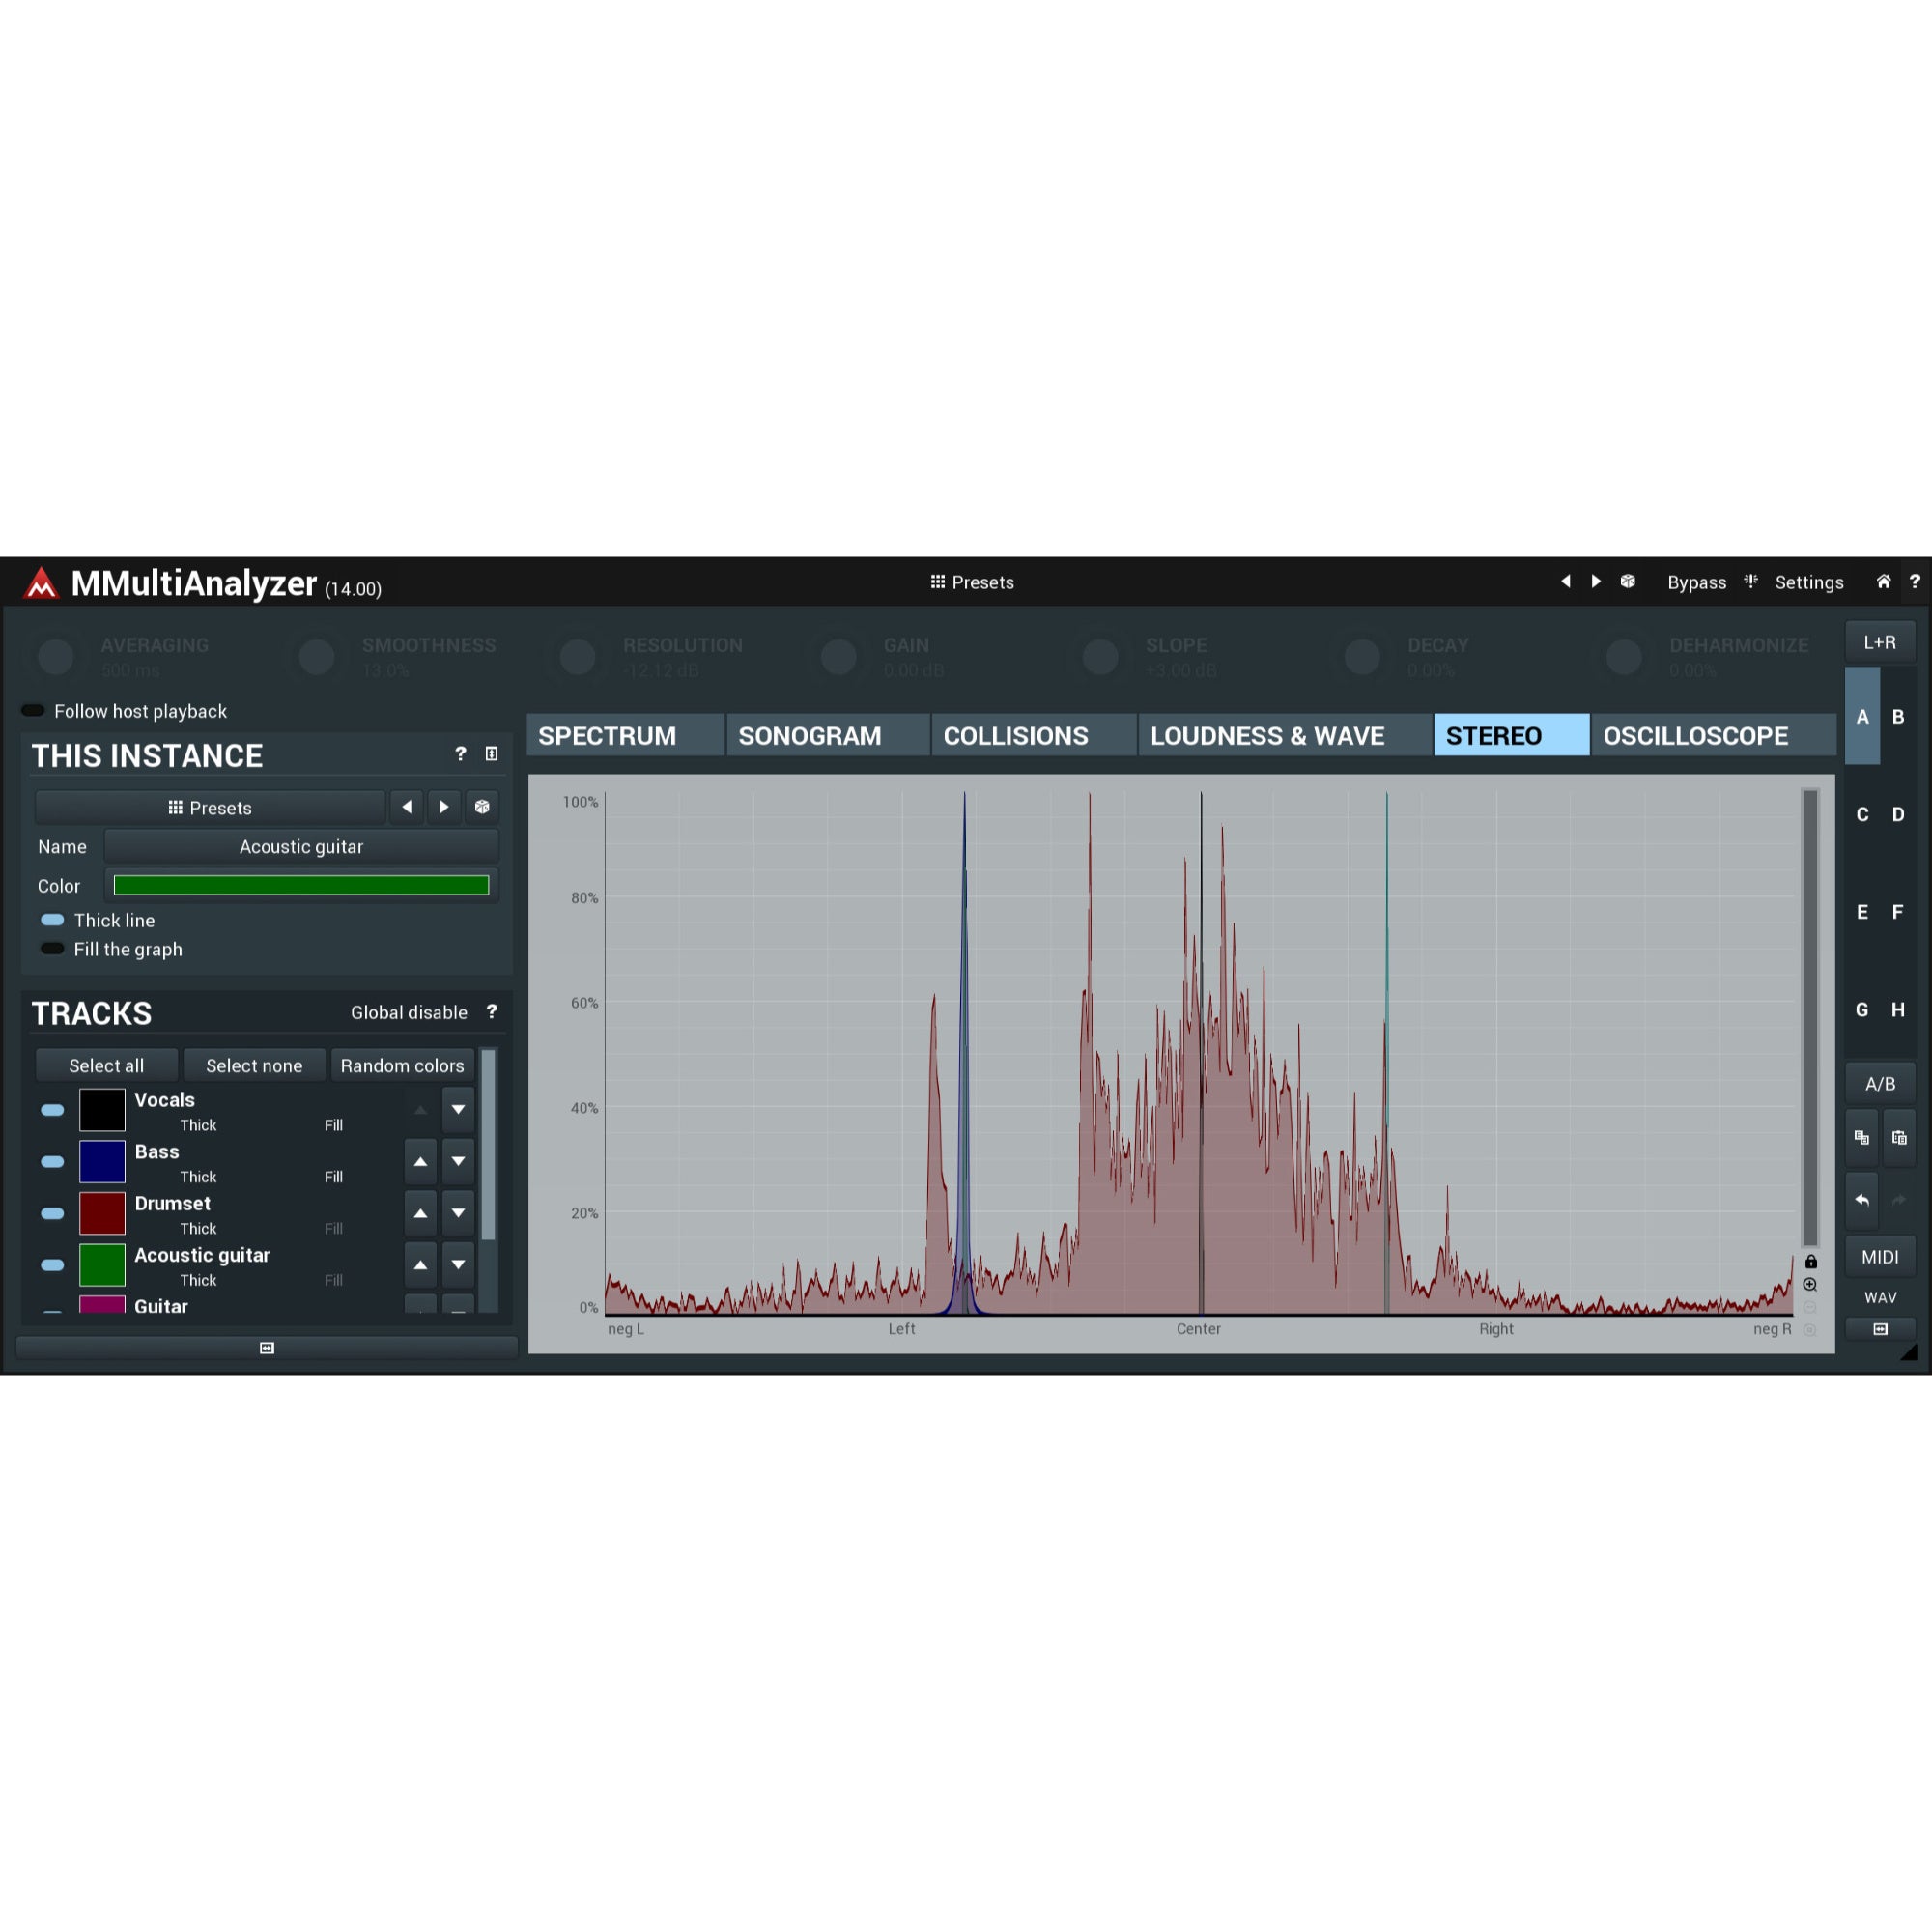This screenshot has width=1932, height=1932.
Task: Move Acoustic guitar track up
Action: tap(420, 1264)
